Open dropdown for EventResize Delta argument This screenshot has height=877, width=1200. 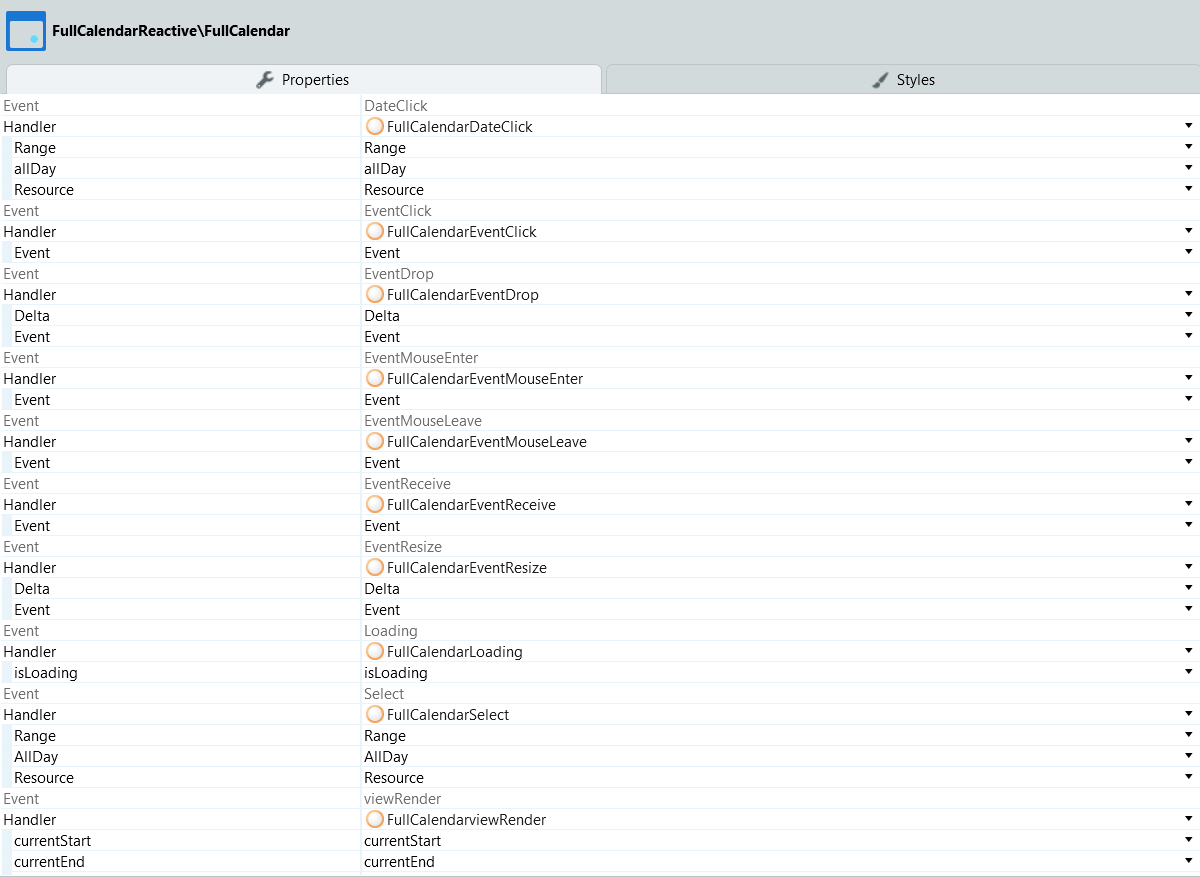coord(1188,588)
